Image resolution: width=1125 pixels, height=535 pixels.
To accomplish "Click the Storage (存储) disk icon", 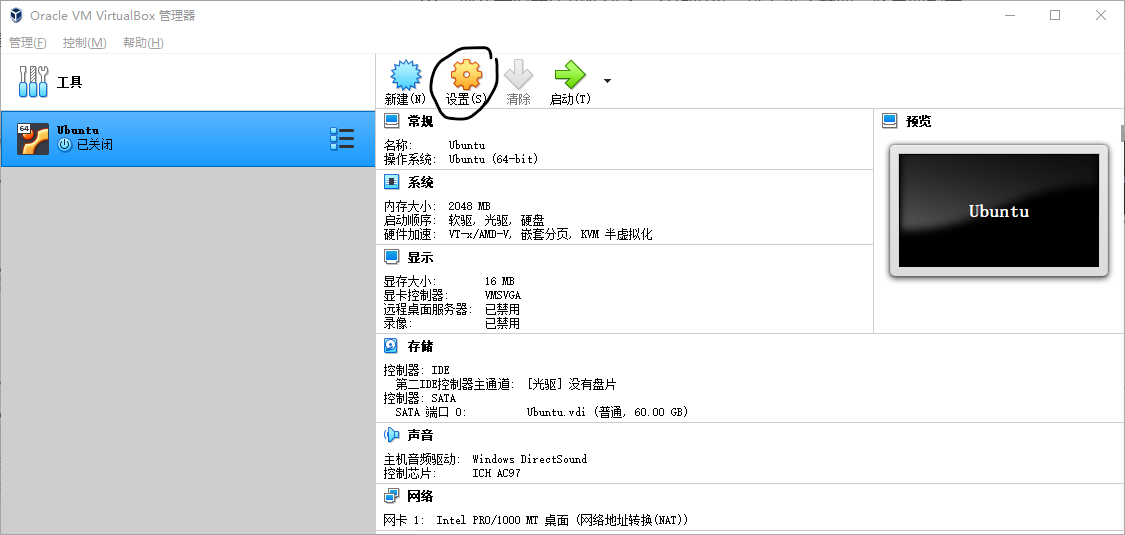I will tap(392, 346).
